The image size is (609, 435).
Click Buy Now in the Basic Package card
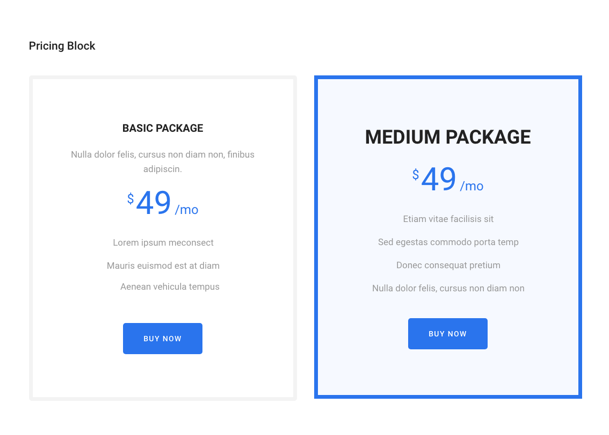(x=162, y=338)
